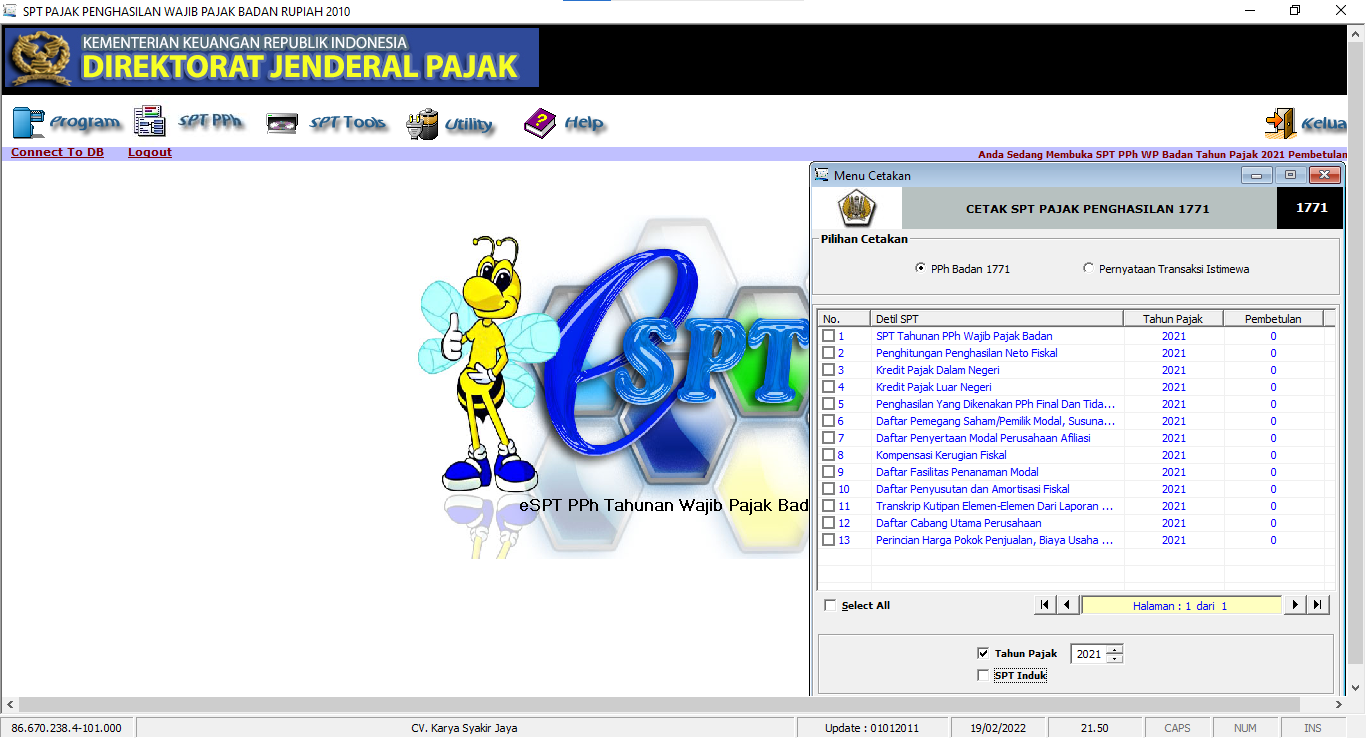1366x738 pixels.
Task: Open the Program menu icon
Action: coord(28,123)
